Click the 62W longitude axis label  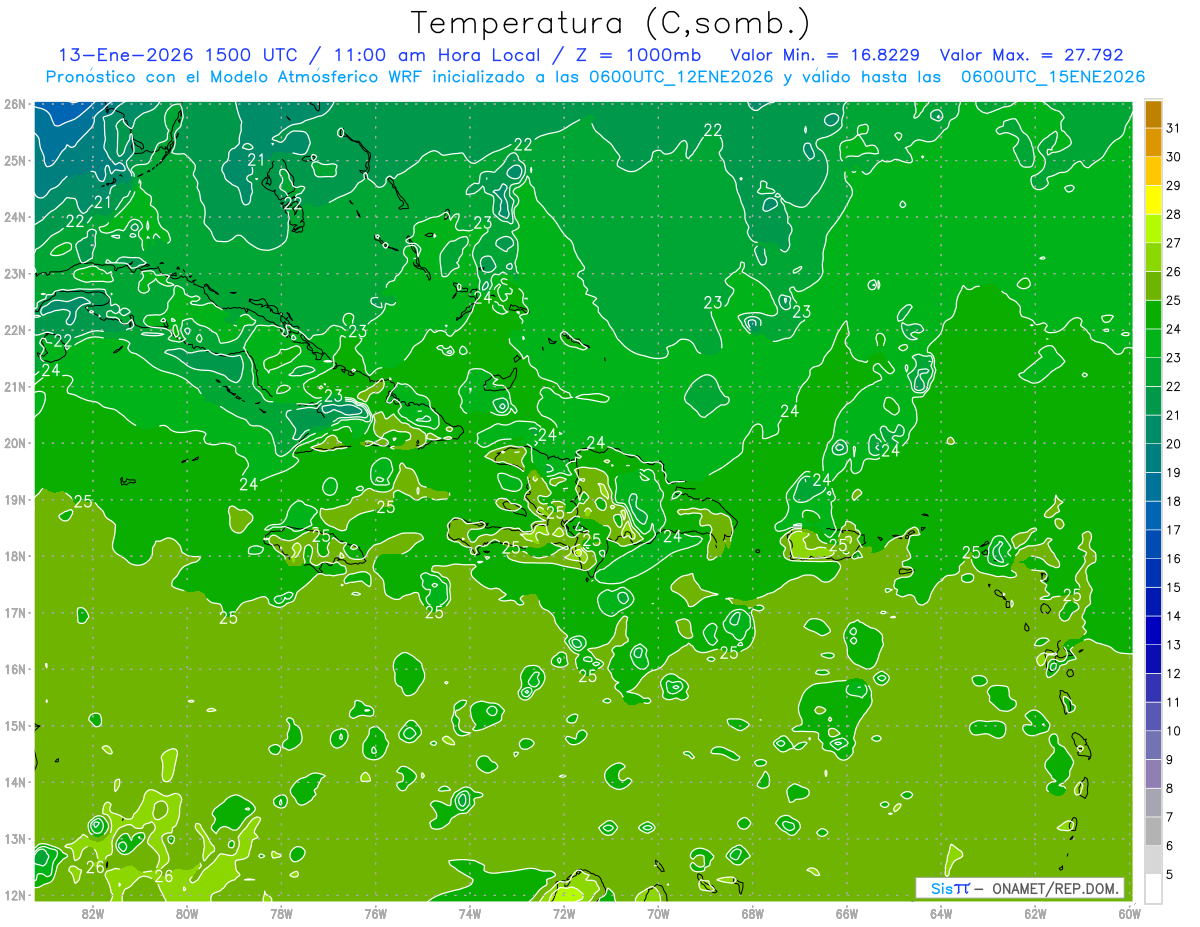point(1035,912)
